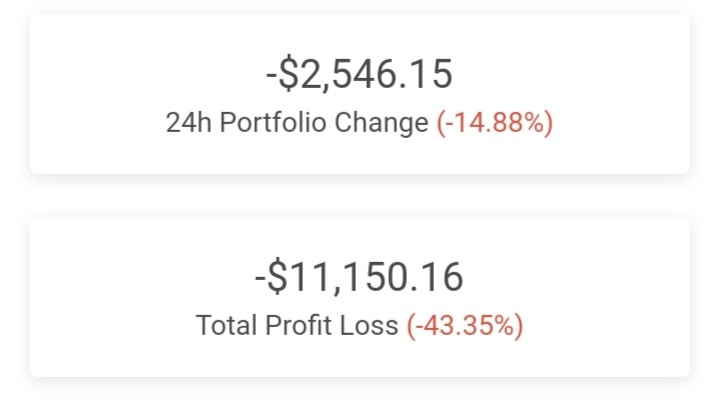Image resolution: width=719 pixels, height=402 pixels.
Task: Click dollar sign in -$2,546.15
Action: click(288, 74)
